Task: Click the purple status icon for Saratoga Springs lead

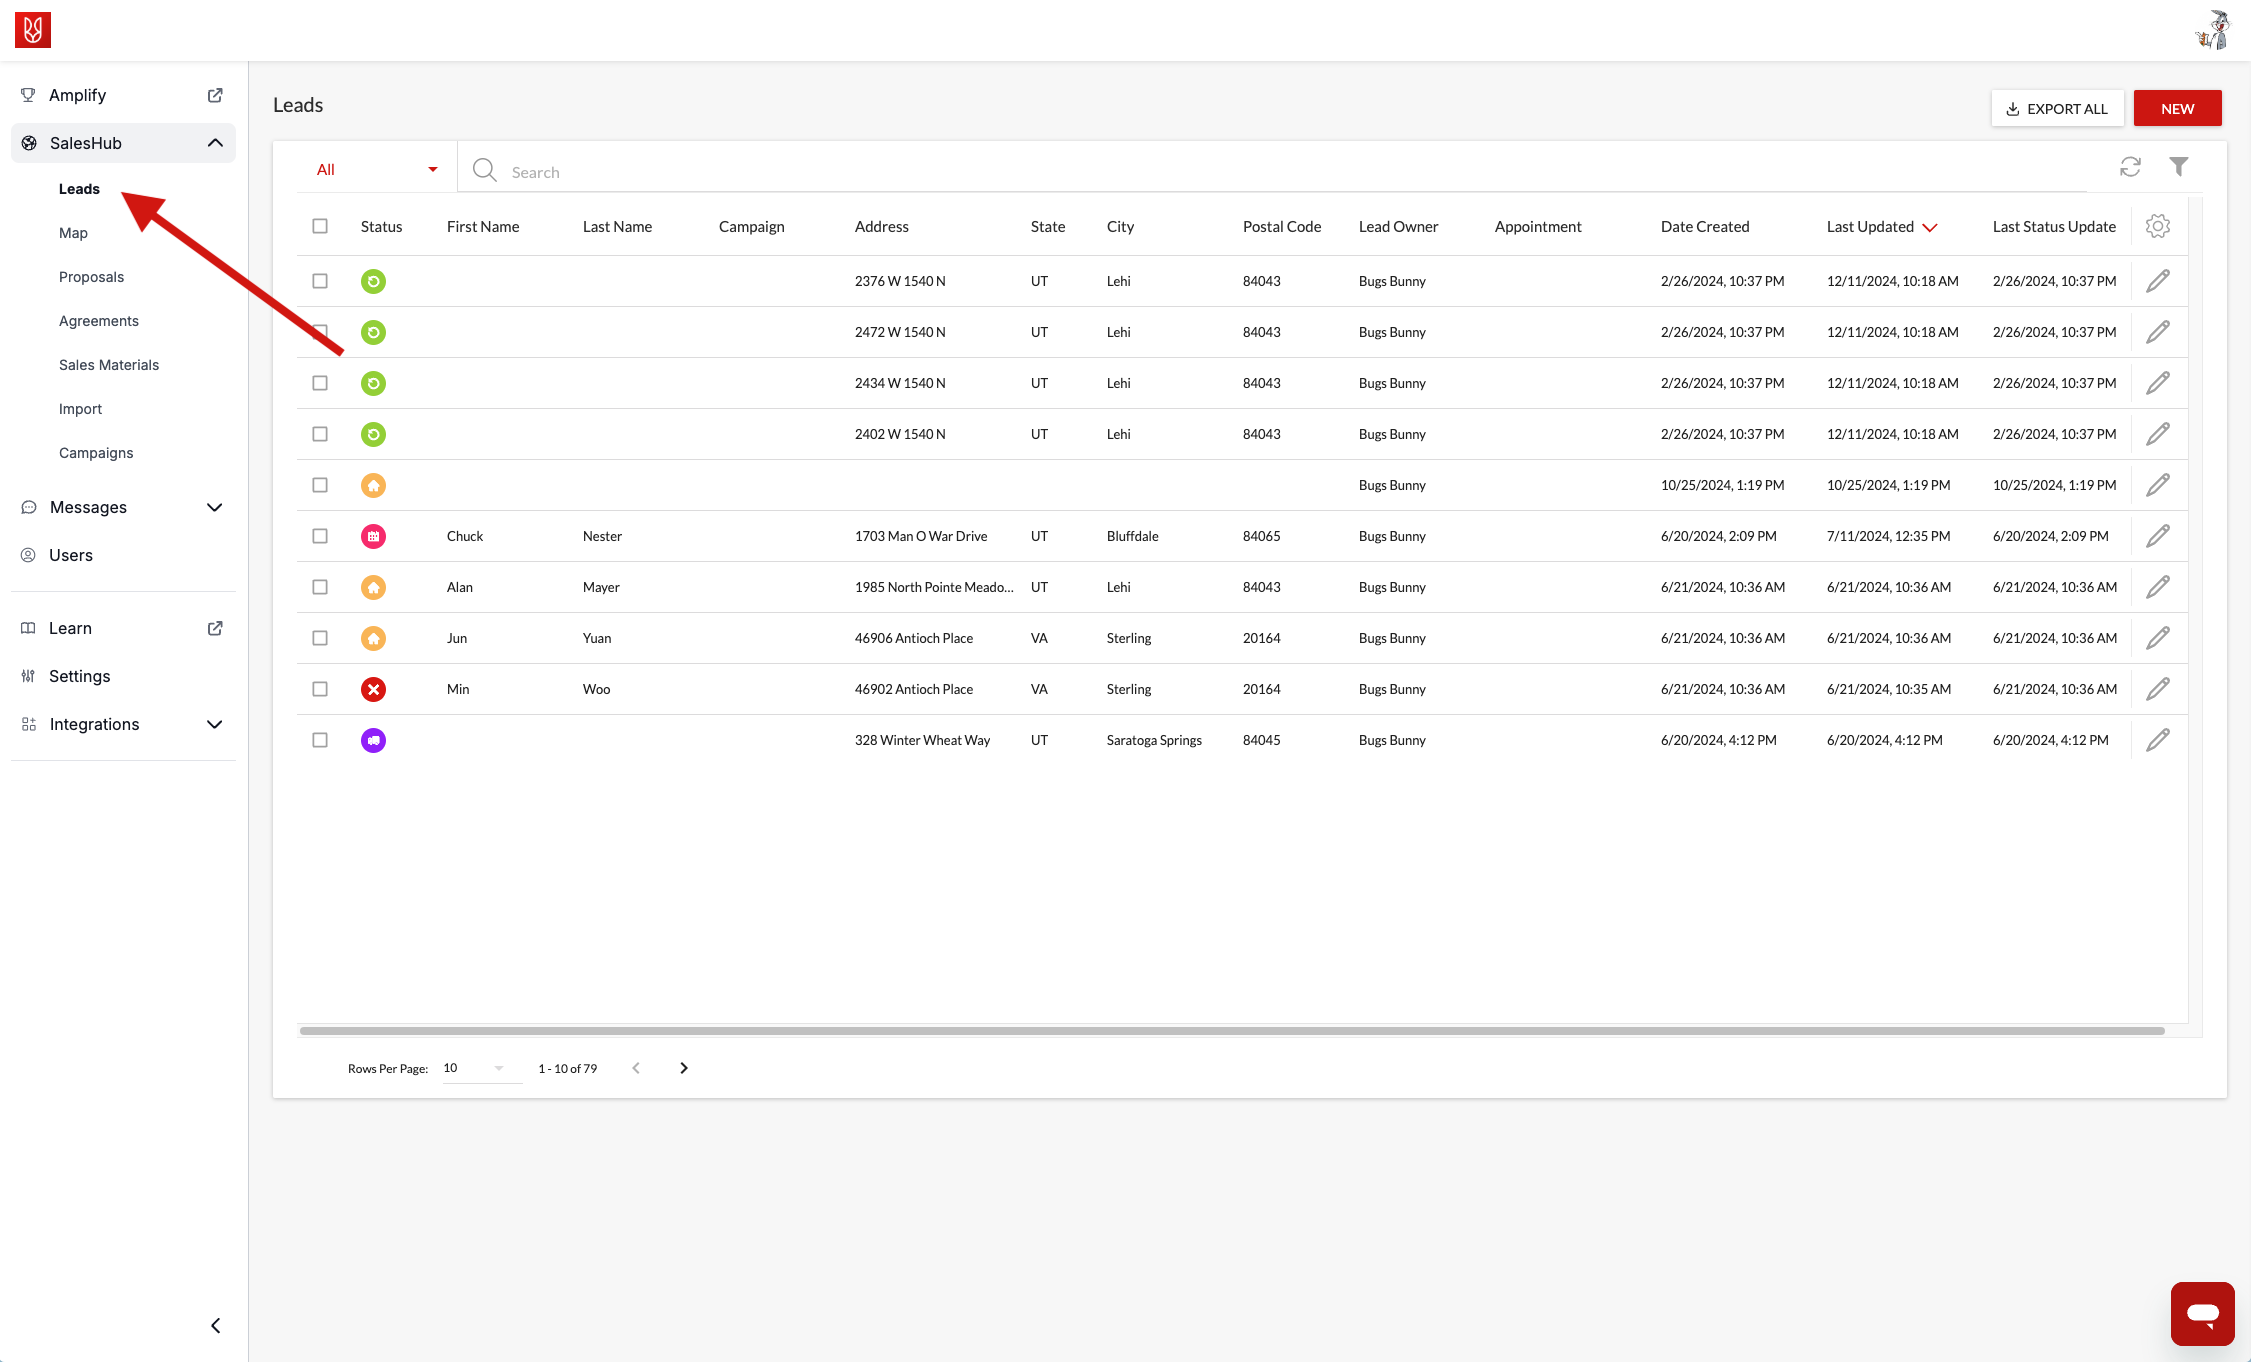Action: [373, 740]
